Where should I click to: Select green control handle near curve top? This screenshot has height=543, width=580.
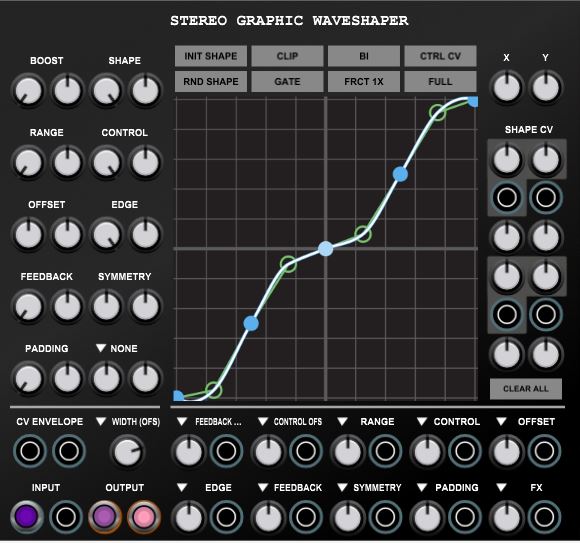pos(437,112)
